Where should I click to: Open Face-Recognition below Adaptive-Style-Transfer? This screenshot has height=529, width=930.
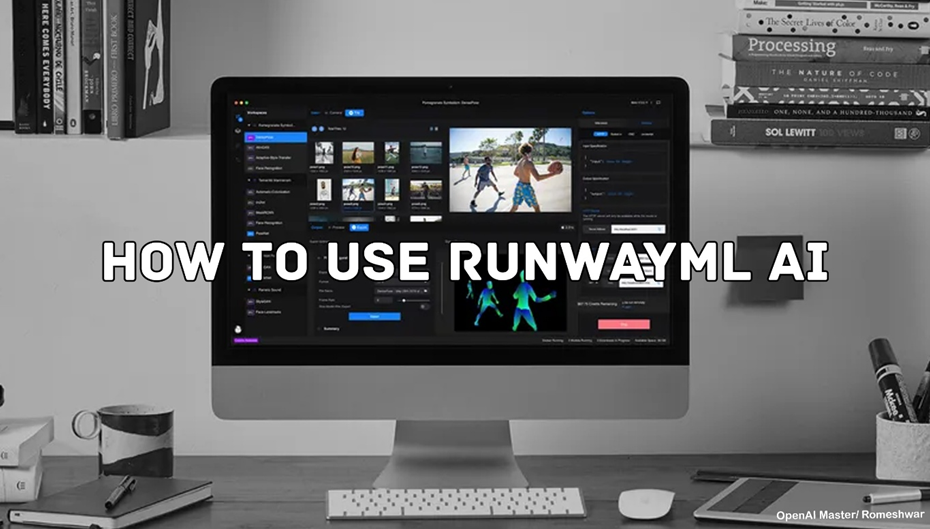click(x=269, y=168)
